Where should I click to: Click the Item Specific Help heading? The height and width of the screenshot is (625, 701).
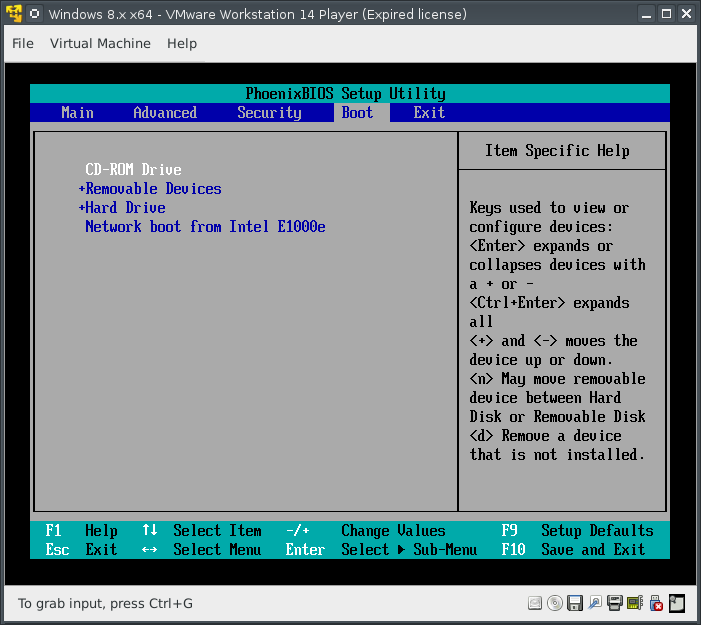pyautogui.click(x=557, y=151)
